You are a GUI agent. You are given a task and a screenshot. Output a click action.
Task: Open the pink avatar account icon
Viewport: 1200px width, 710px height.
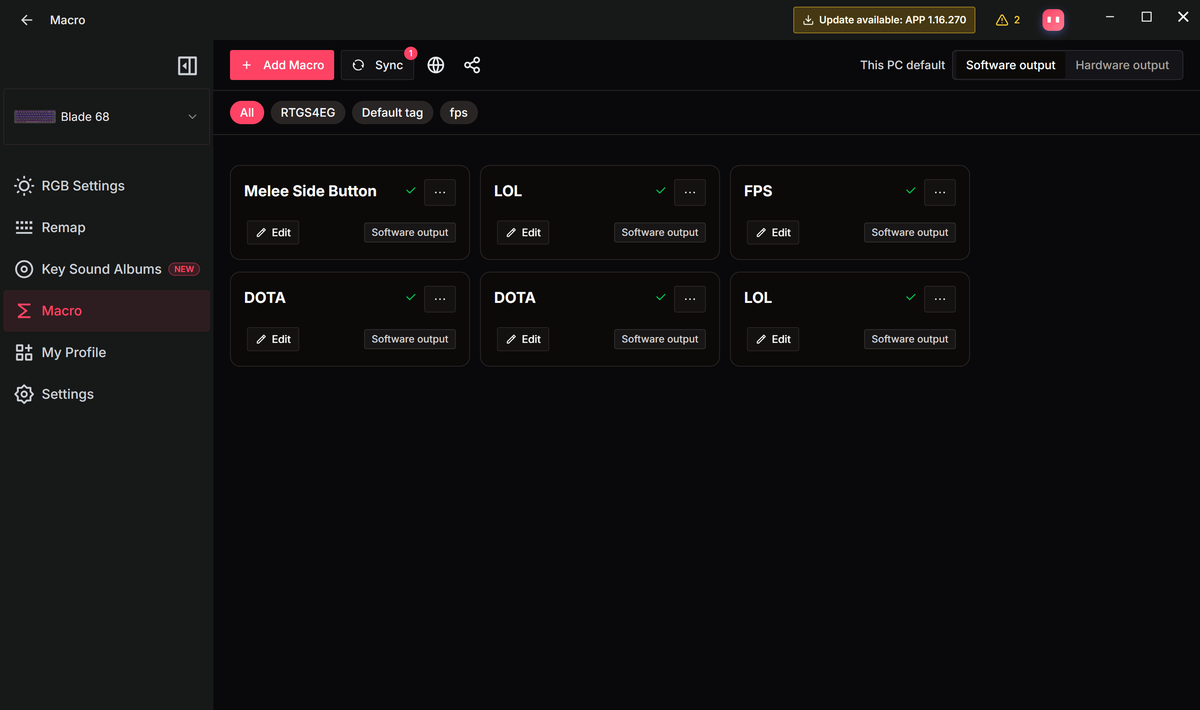pyautogui.click(x=1052, y=20)
